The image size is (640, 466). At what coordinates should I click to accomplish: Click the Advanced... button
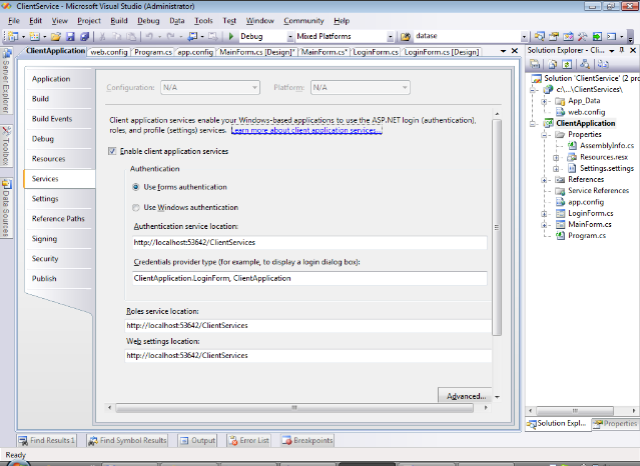point(465,396)
